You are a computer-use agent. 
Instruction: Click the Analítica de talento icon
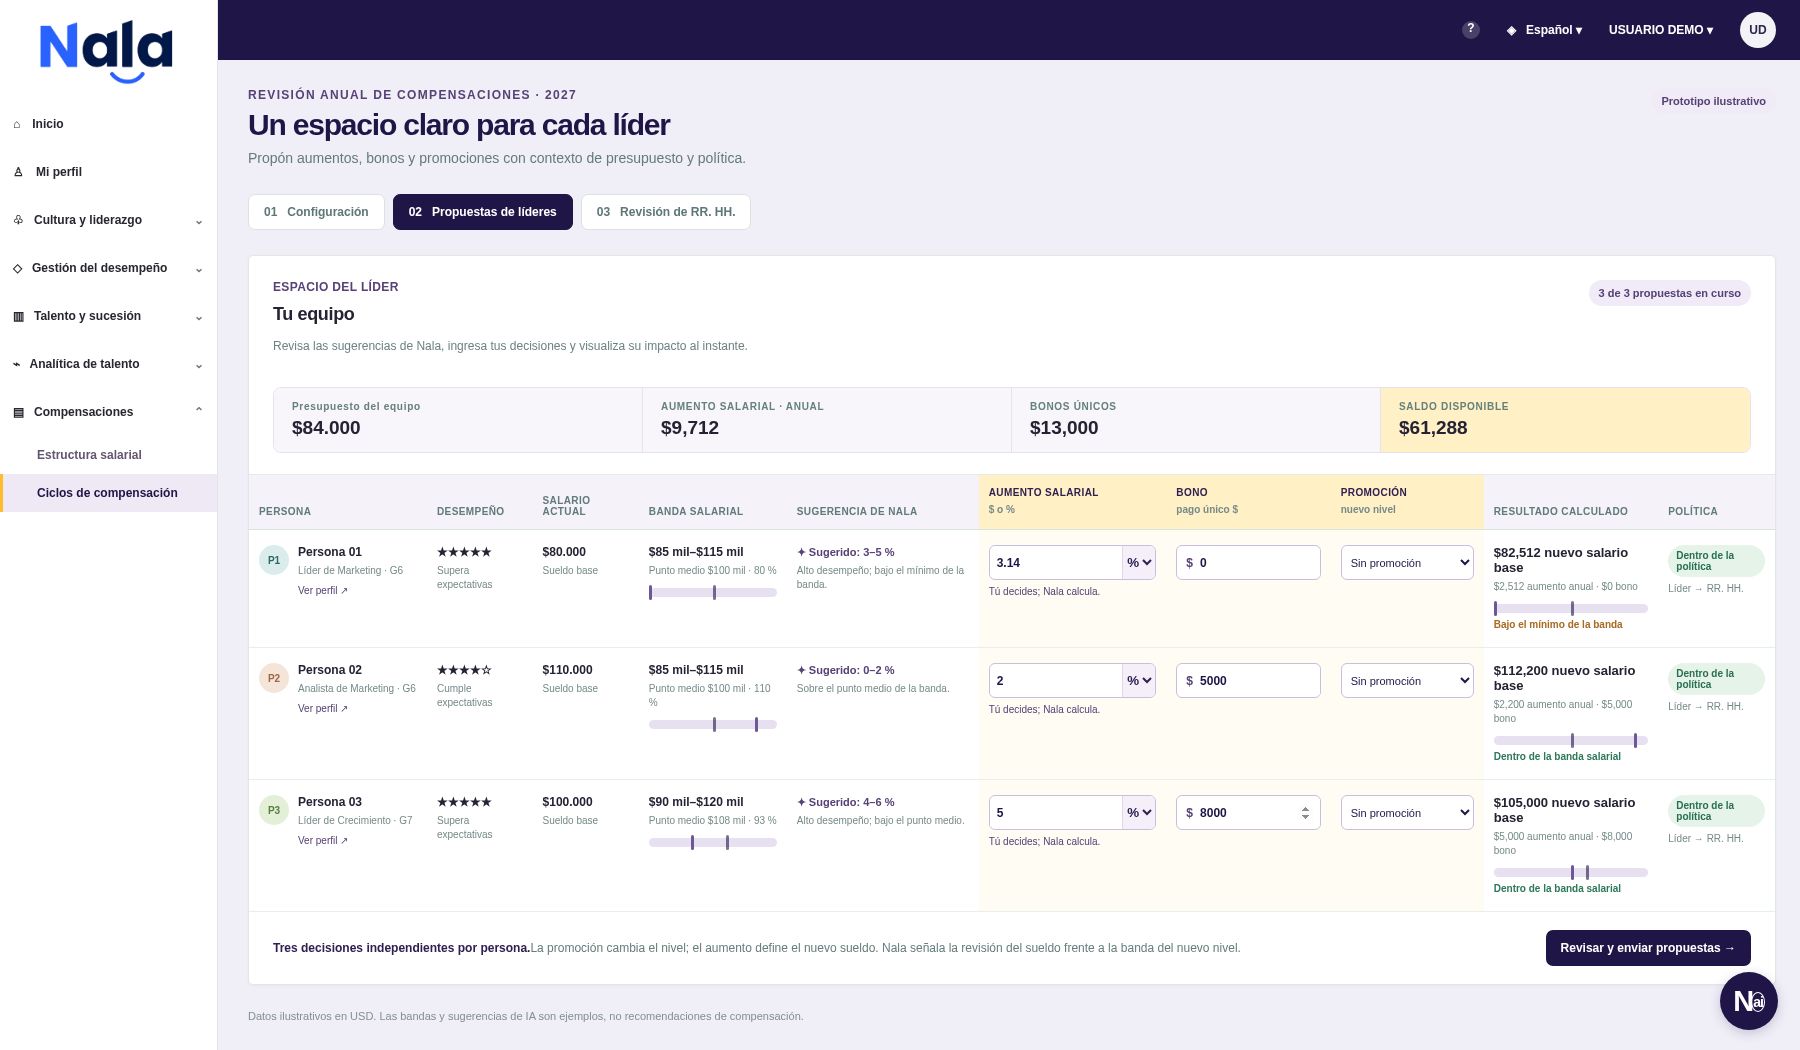[16, 364]
